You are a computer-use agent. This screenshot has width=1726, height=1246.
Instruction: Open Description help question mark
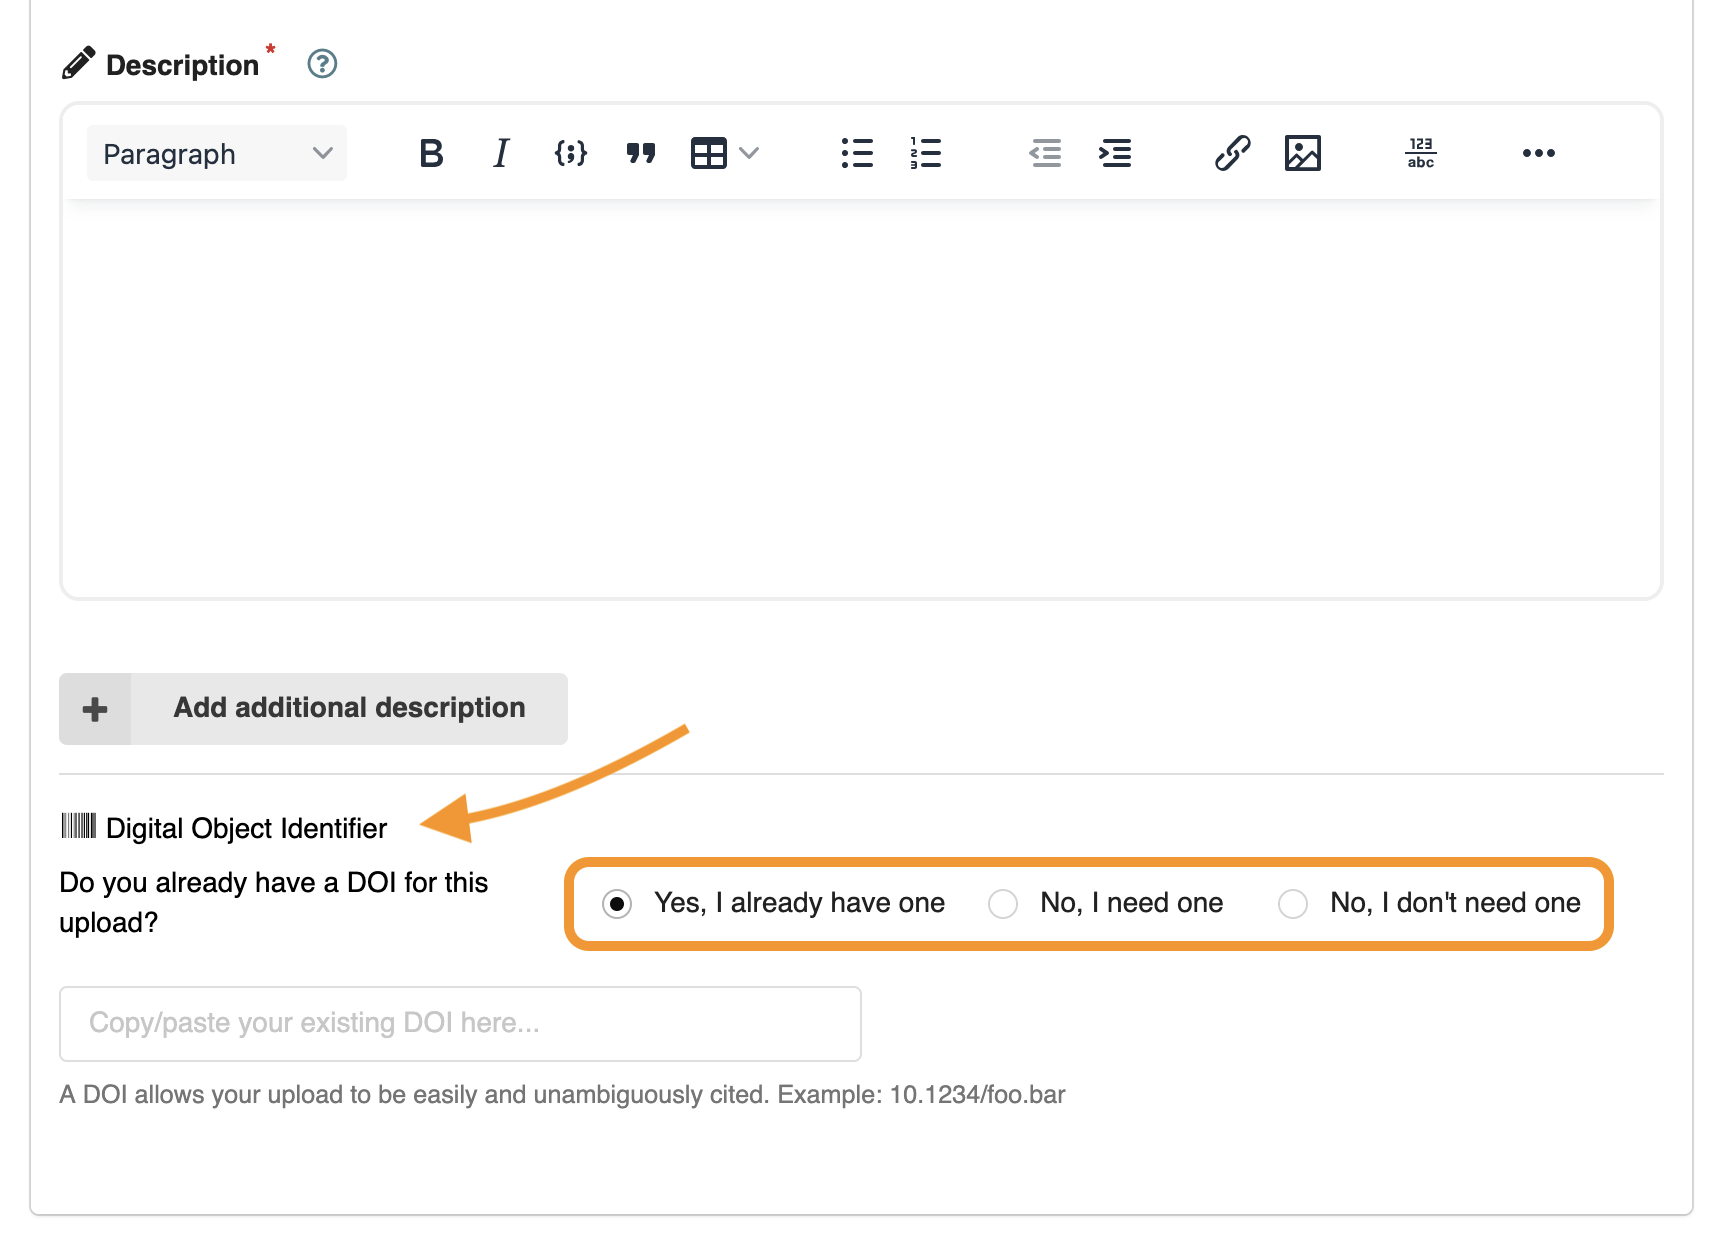coord(322,64)
